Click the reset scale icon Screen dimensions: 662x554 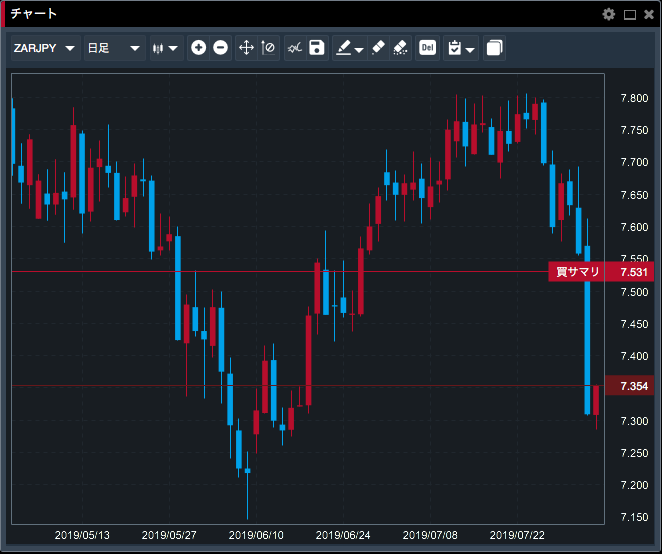coord(268,48)
